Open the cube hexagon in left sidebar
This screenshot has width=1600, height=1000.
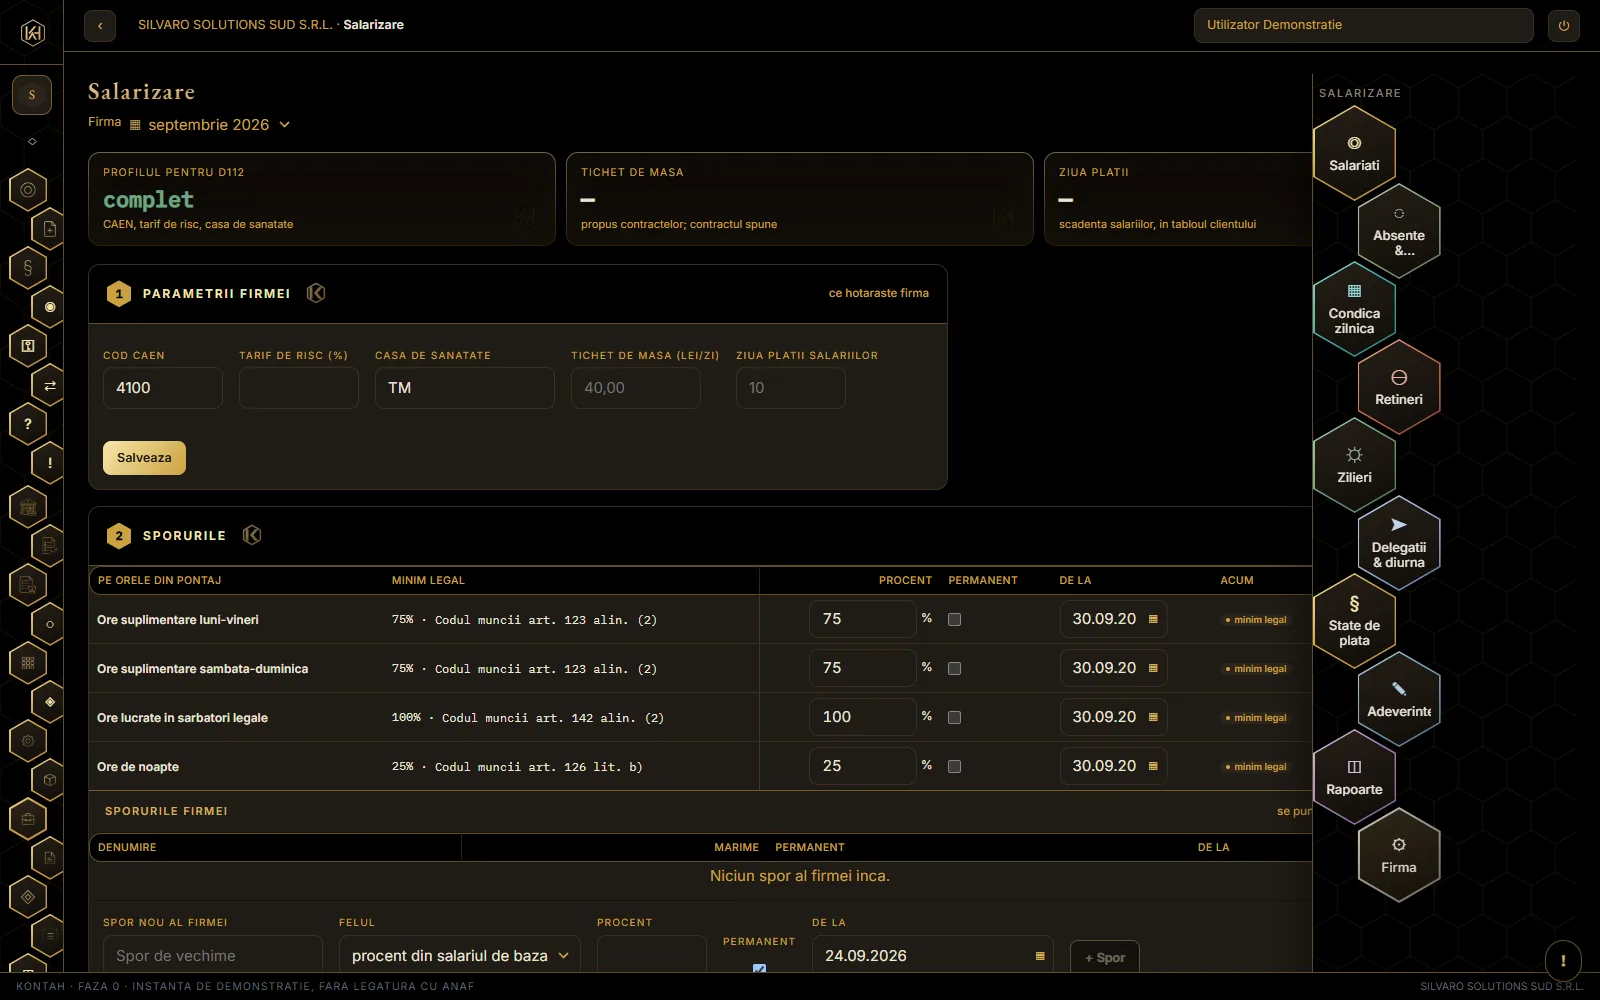click(50, 780)
